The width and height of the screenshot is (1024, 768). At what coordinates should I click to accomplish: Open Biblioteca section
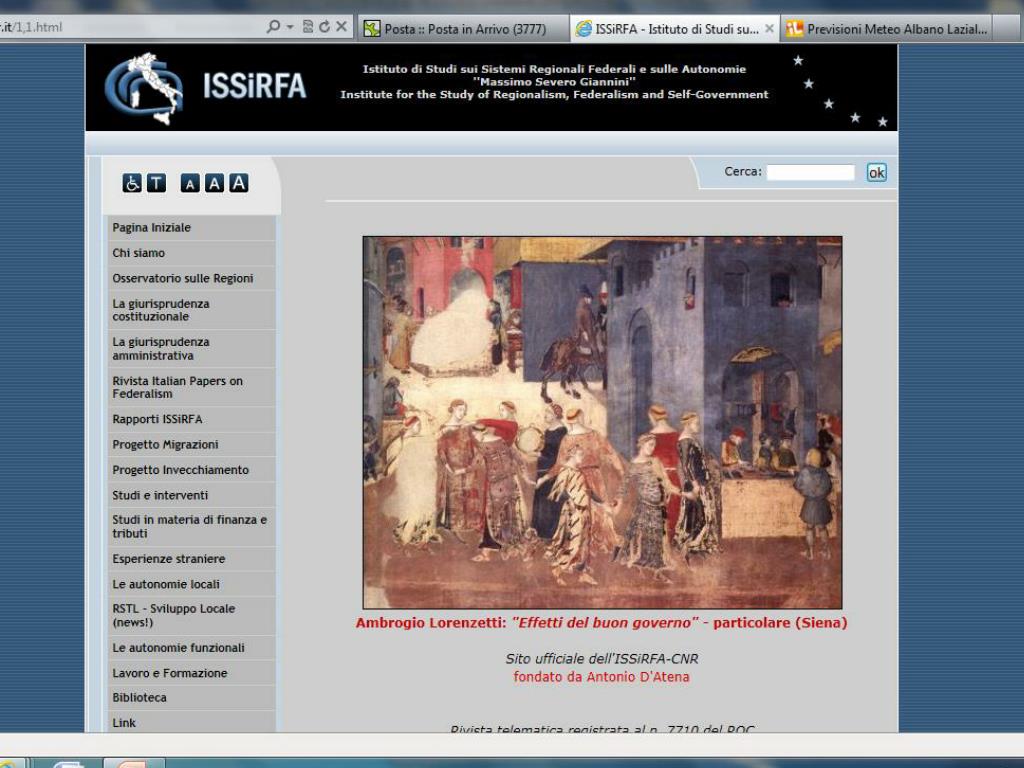tap(191, 698)
